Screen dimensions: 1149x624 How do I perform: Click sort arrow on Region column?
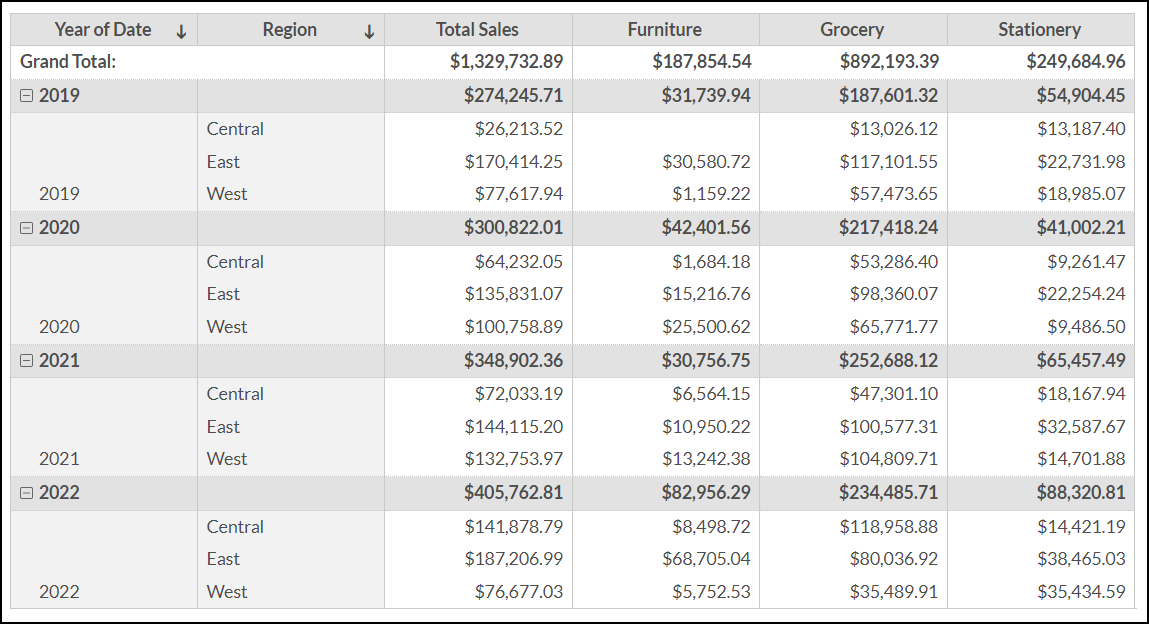coord(369,31)
